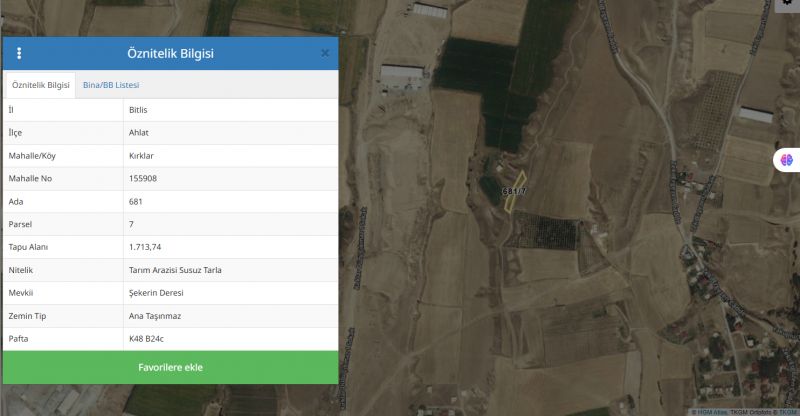Click the Parsel row value 7
This screenshot has width=800, height=416.
click(x=131, y=224)
